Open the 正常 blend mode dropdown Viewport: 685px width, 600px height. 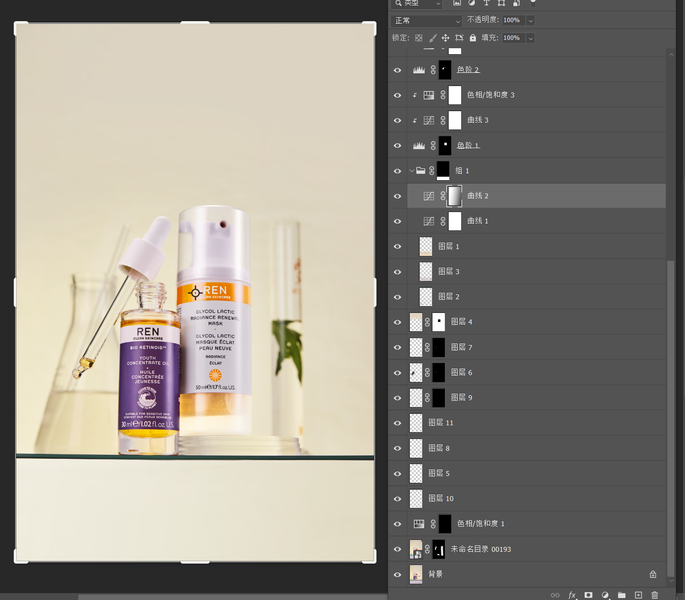pos(426,21)
